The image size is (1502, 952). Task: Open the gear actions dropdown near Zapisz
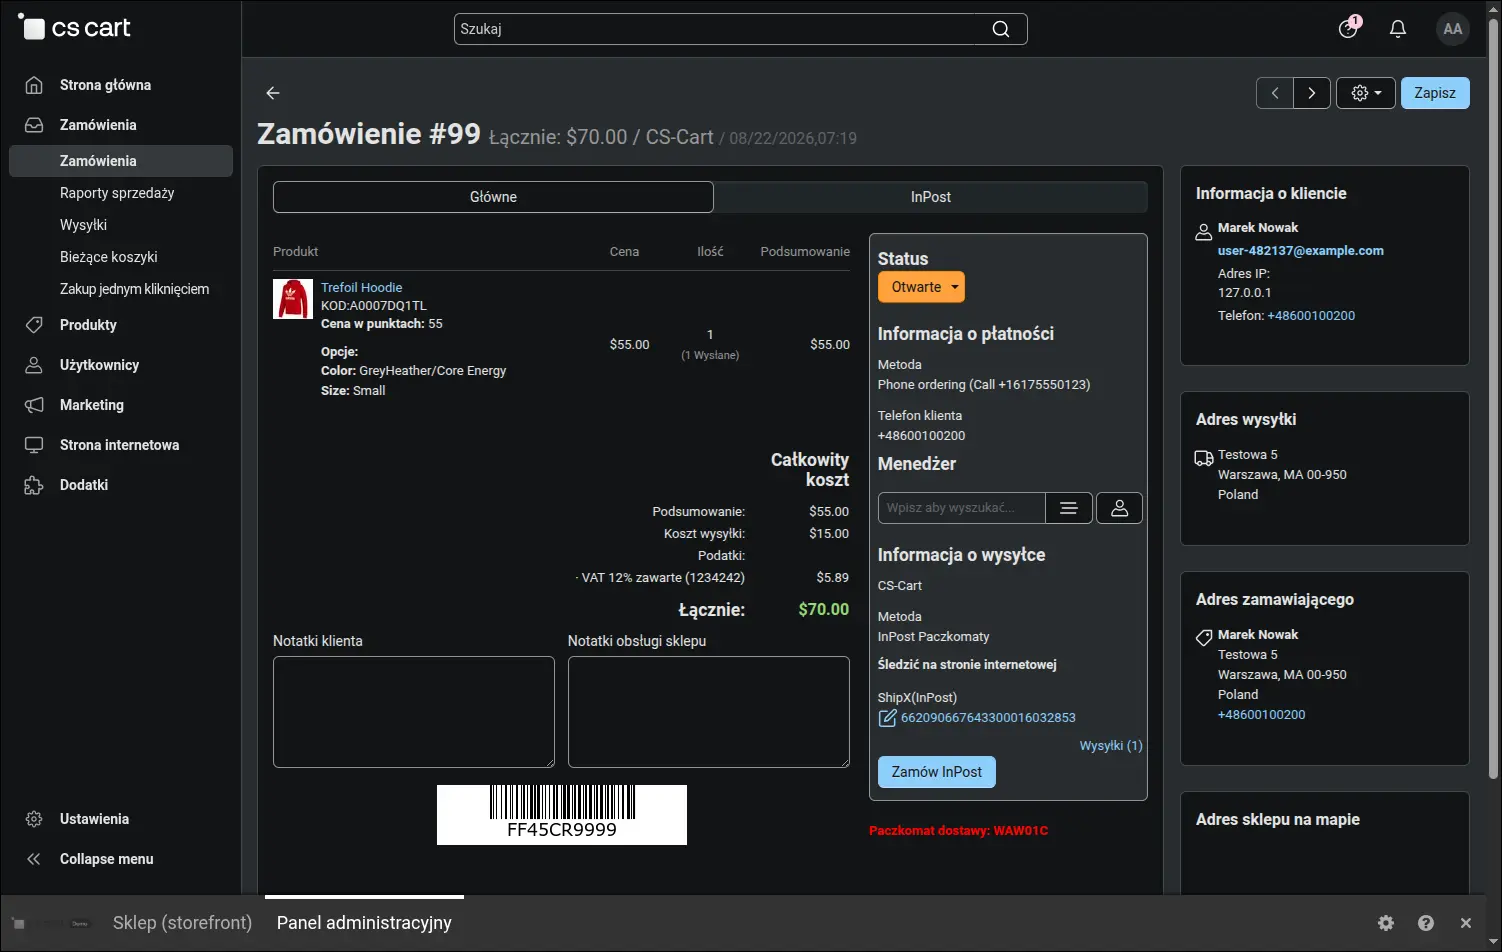click(1366, 93)
